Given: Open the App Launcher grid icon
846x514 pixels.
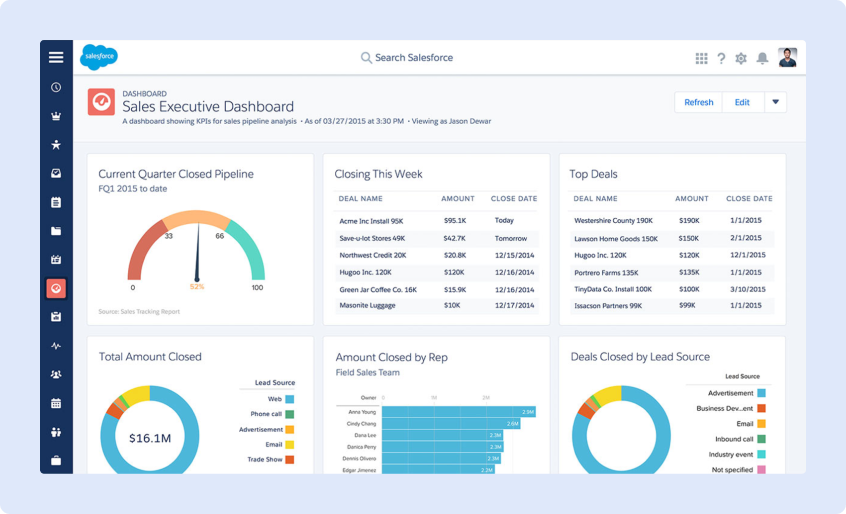Looking at the screenshot, I should (x=701, y=58).
